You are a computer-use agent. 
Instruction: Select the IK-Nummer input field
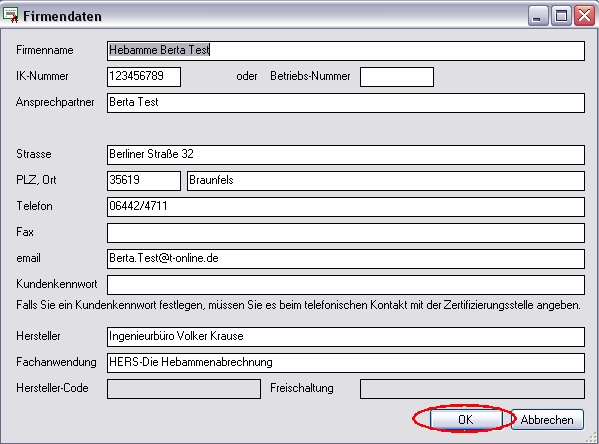pyautogui.click(x=144, y=77)
